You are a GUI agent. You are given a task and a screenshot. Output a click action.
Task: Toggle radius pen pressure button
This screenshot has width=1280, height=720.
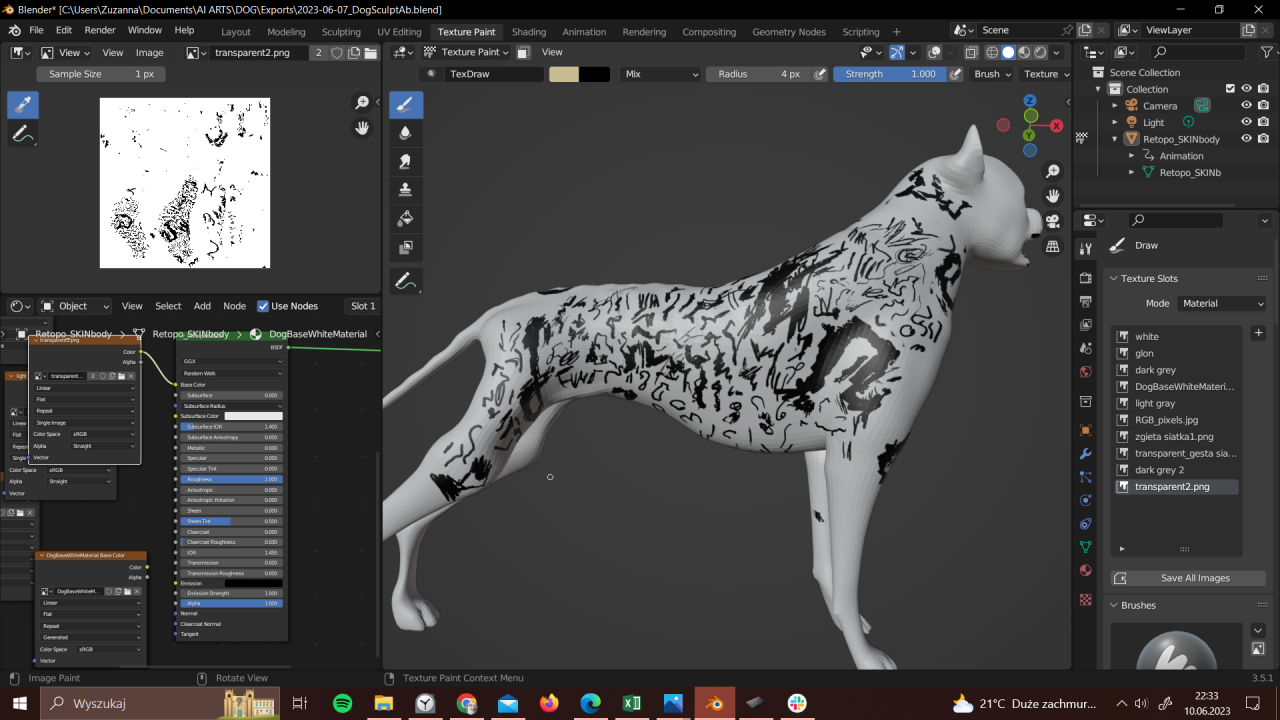[x=821, y=74]
